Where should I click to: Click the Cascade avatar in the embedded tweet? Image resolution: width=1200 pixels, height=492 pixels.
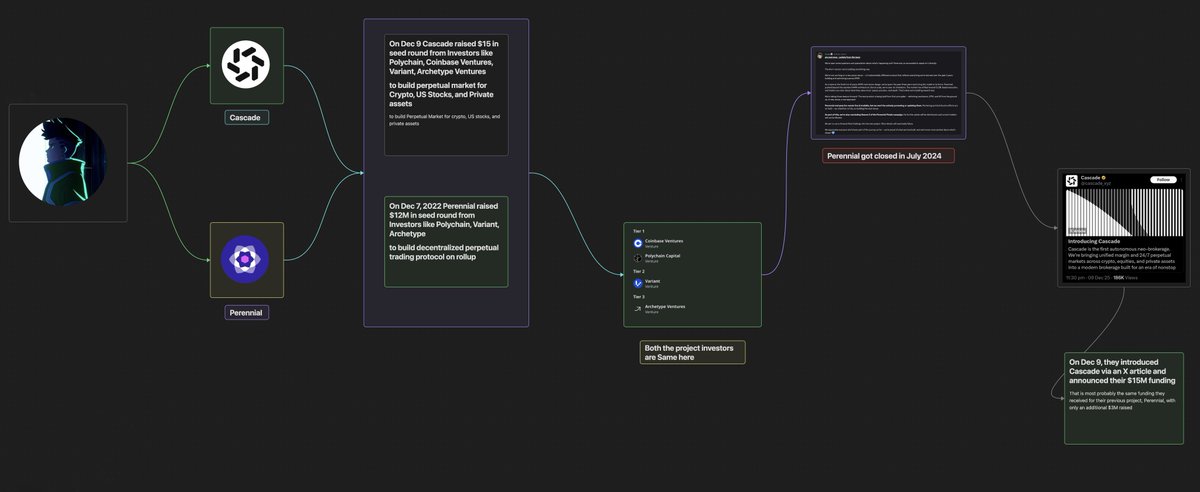(x=1071, y=181)
